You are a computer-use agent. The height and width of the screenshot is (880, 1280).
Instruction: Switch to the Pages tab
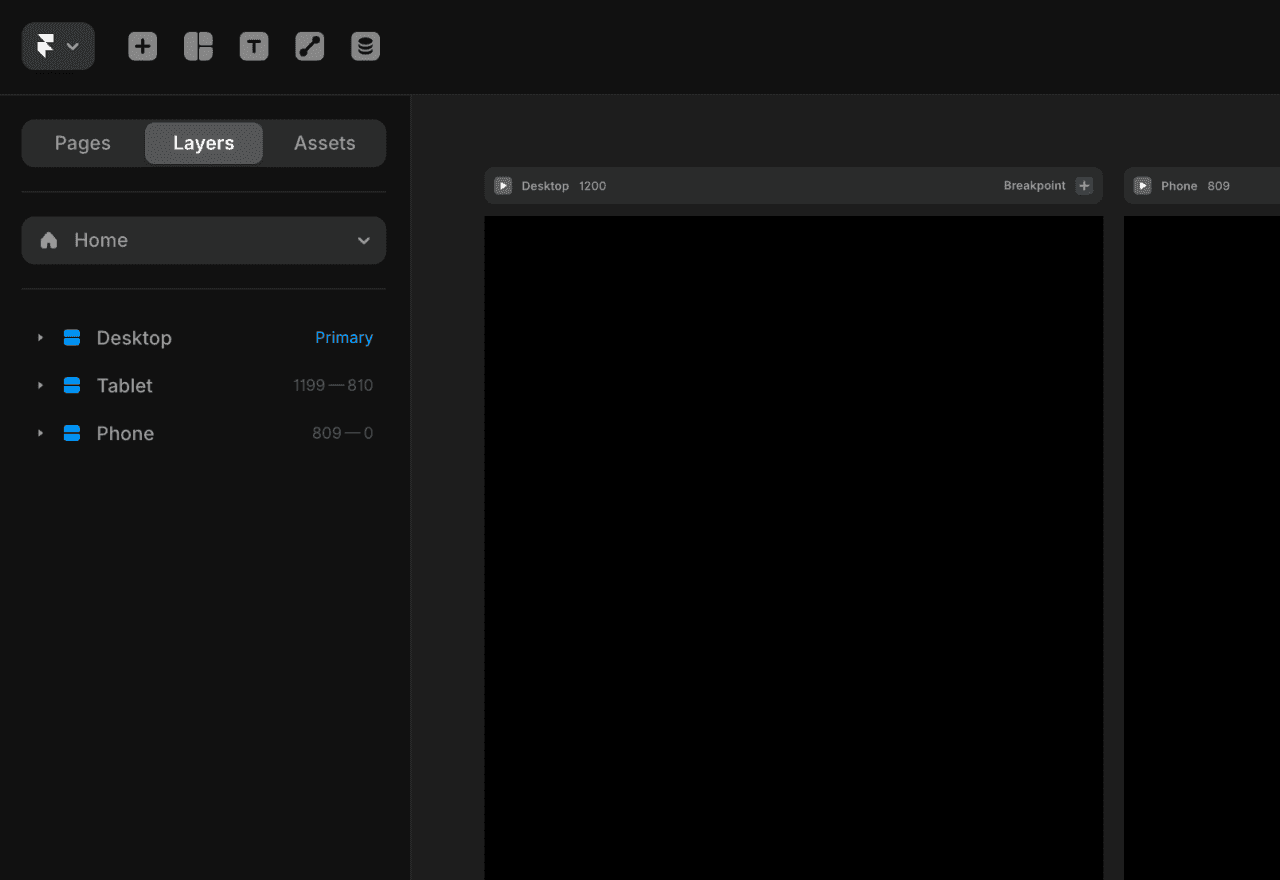(83, 143)
